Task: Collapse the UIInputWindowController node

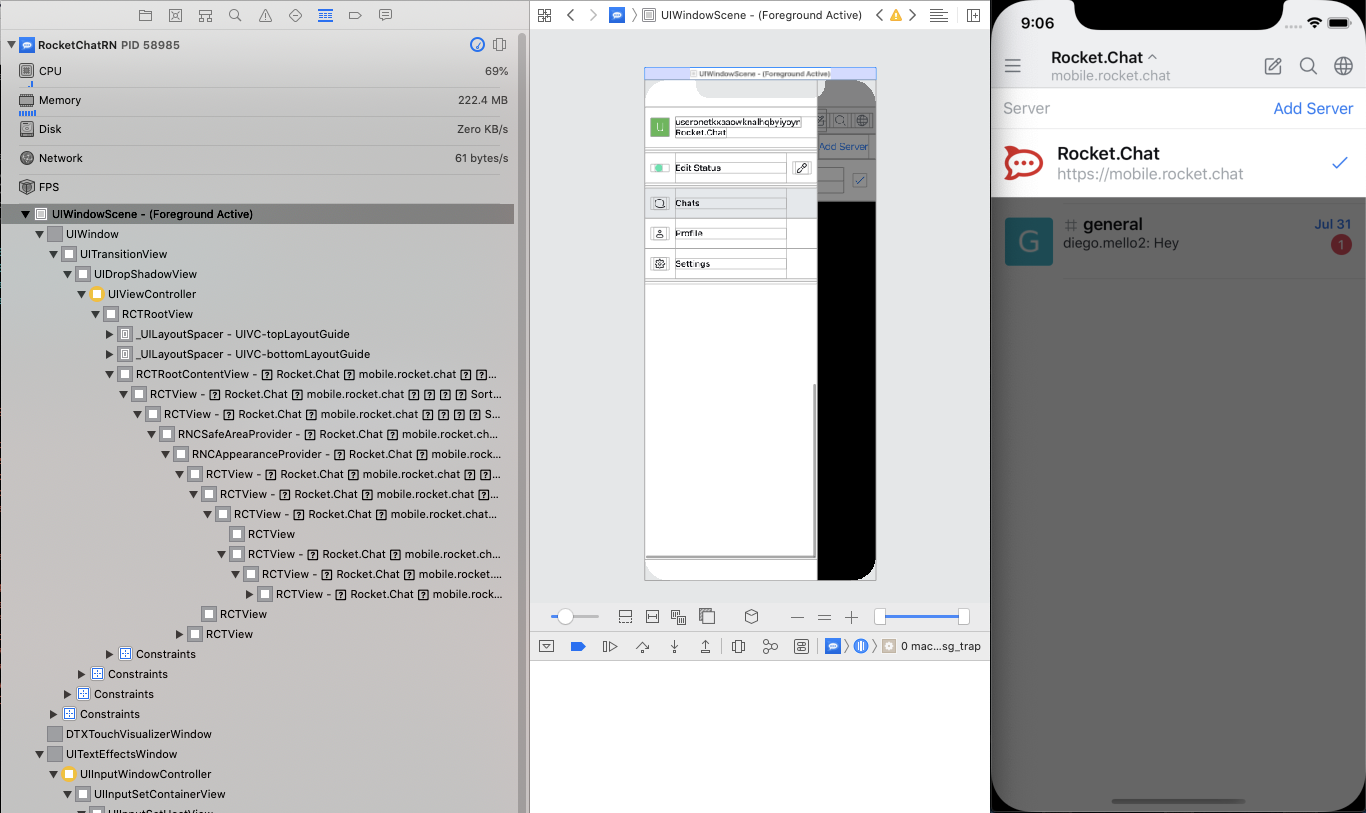Action: 53,774
